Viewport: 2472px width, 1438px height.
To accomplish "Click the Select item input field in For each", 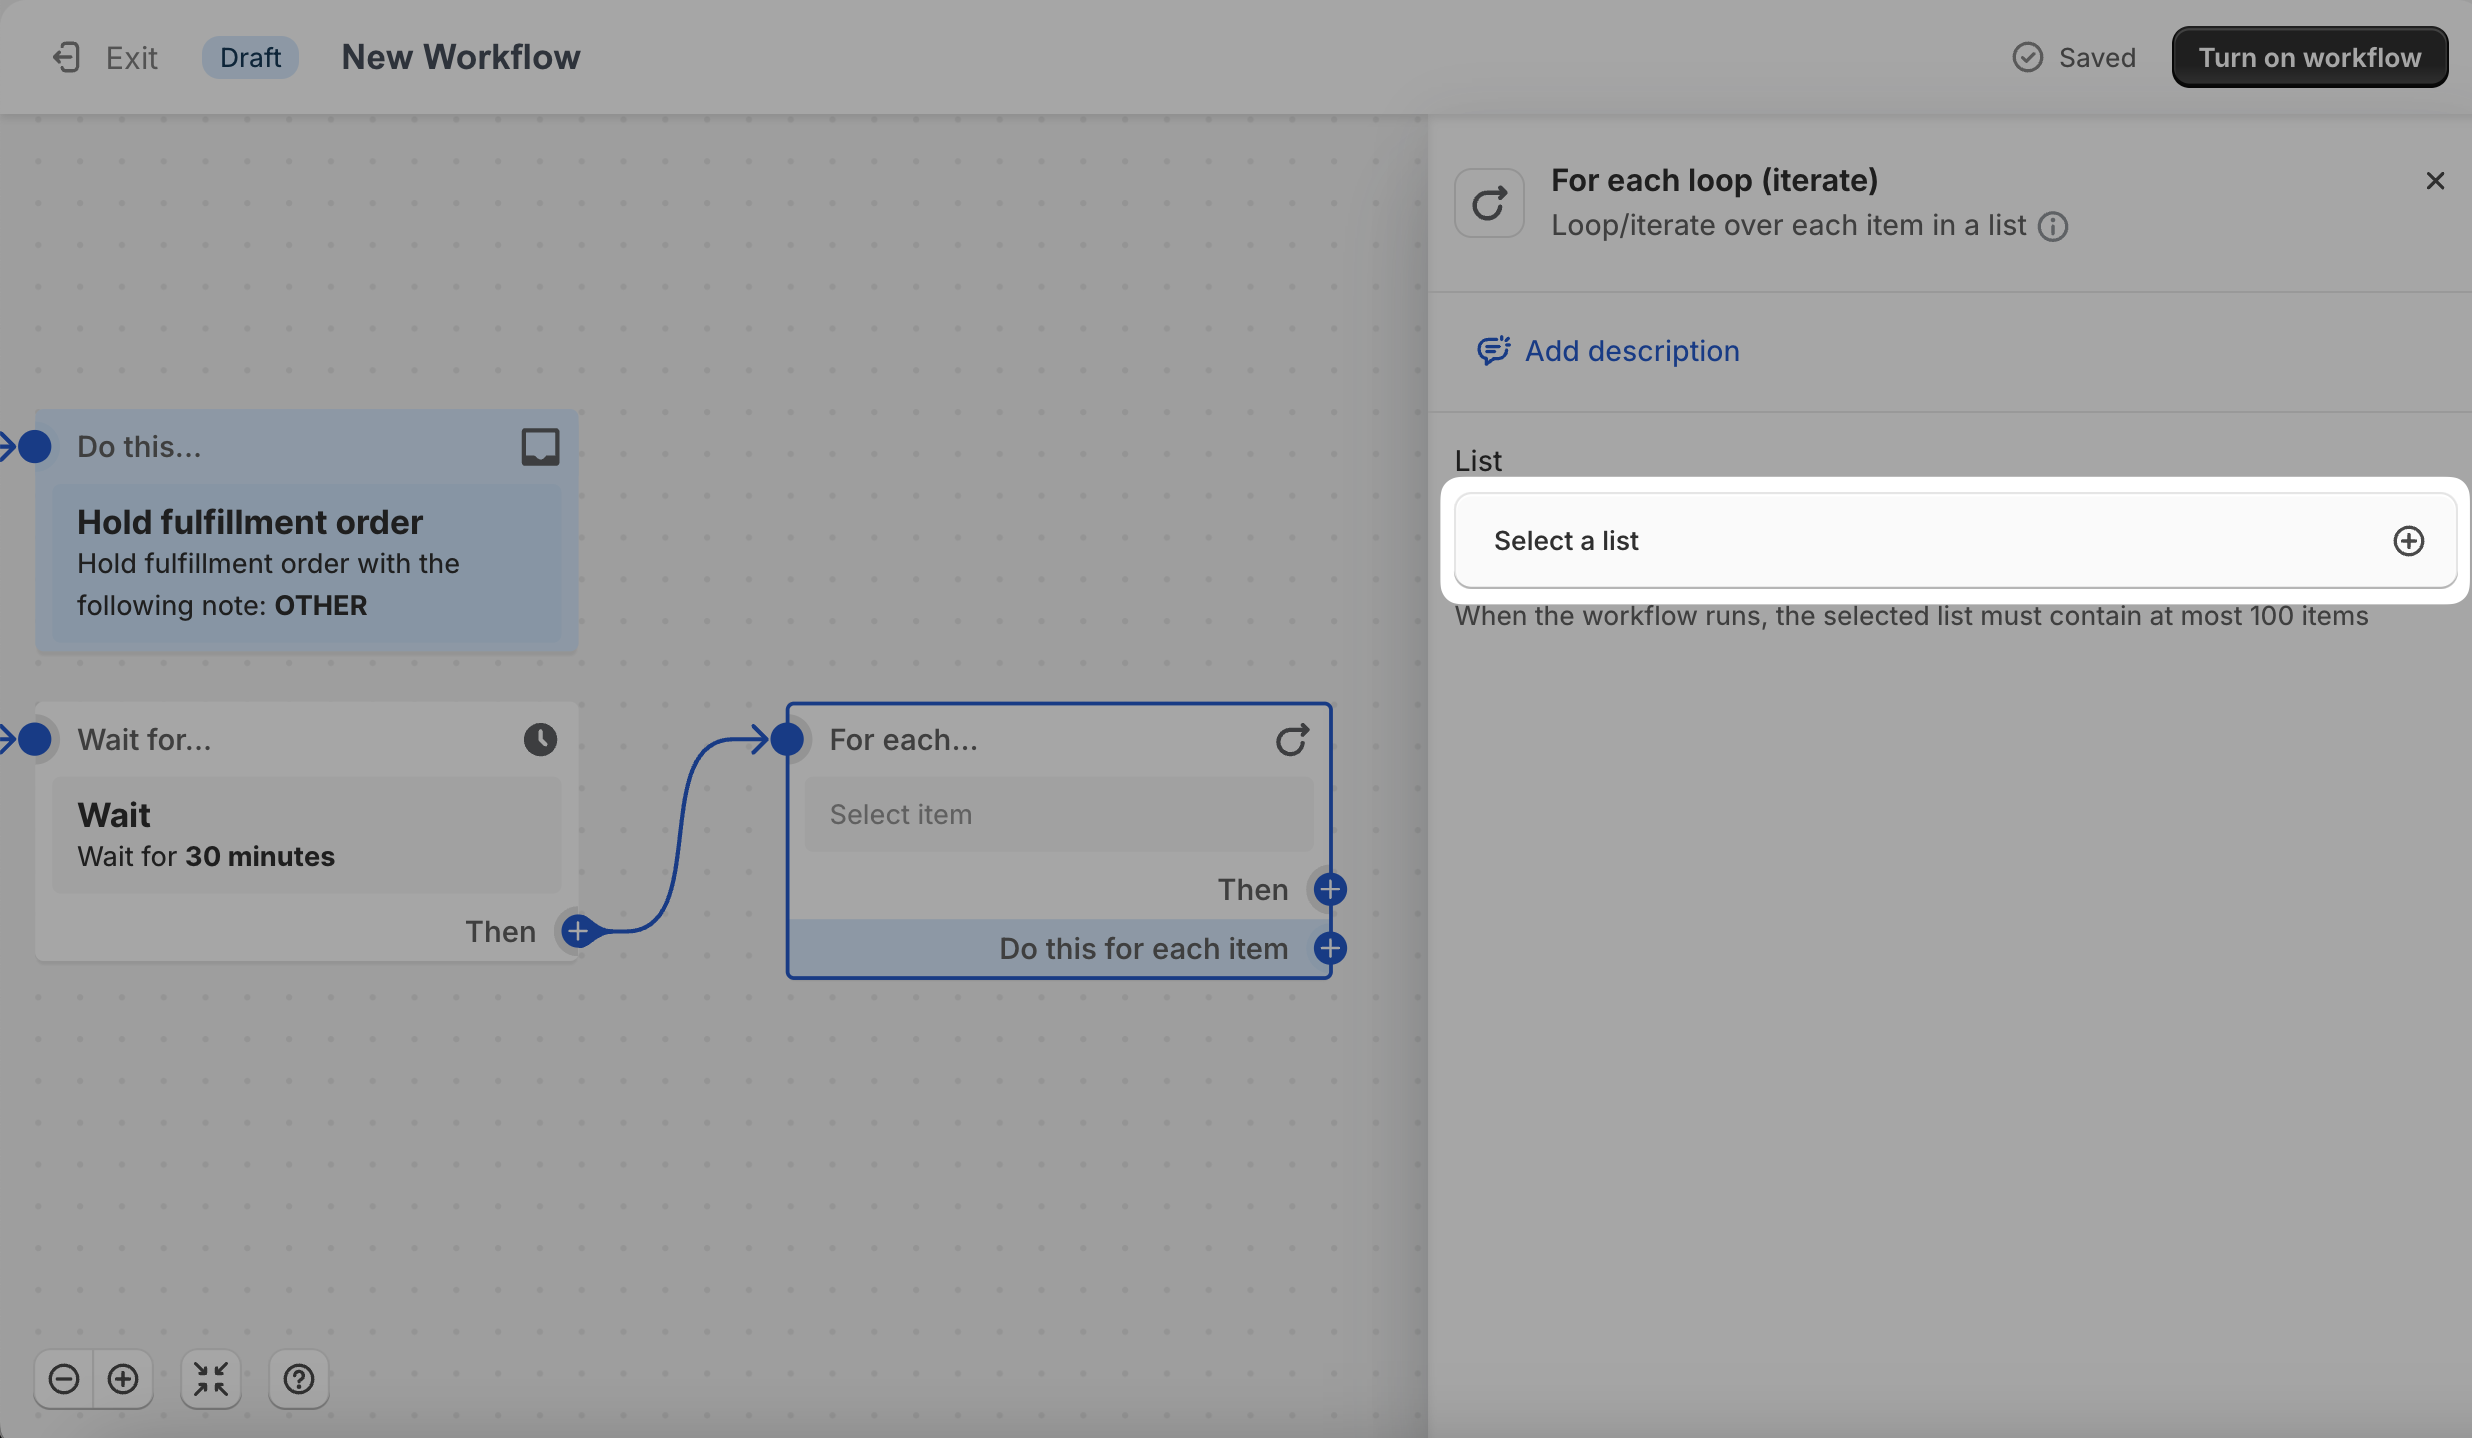I will click(1058, 813).
